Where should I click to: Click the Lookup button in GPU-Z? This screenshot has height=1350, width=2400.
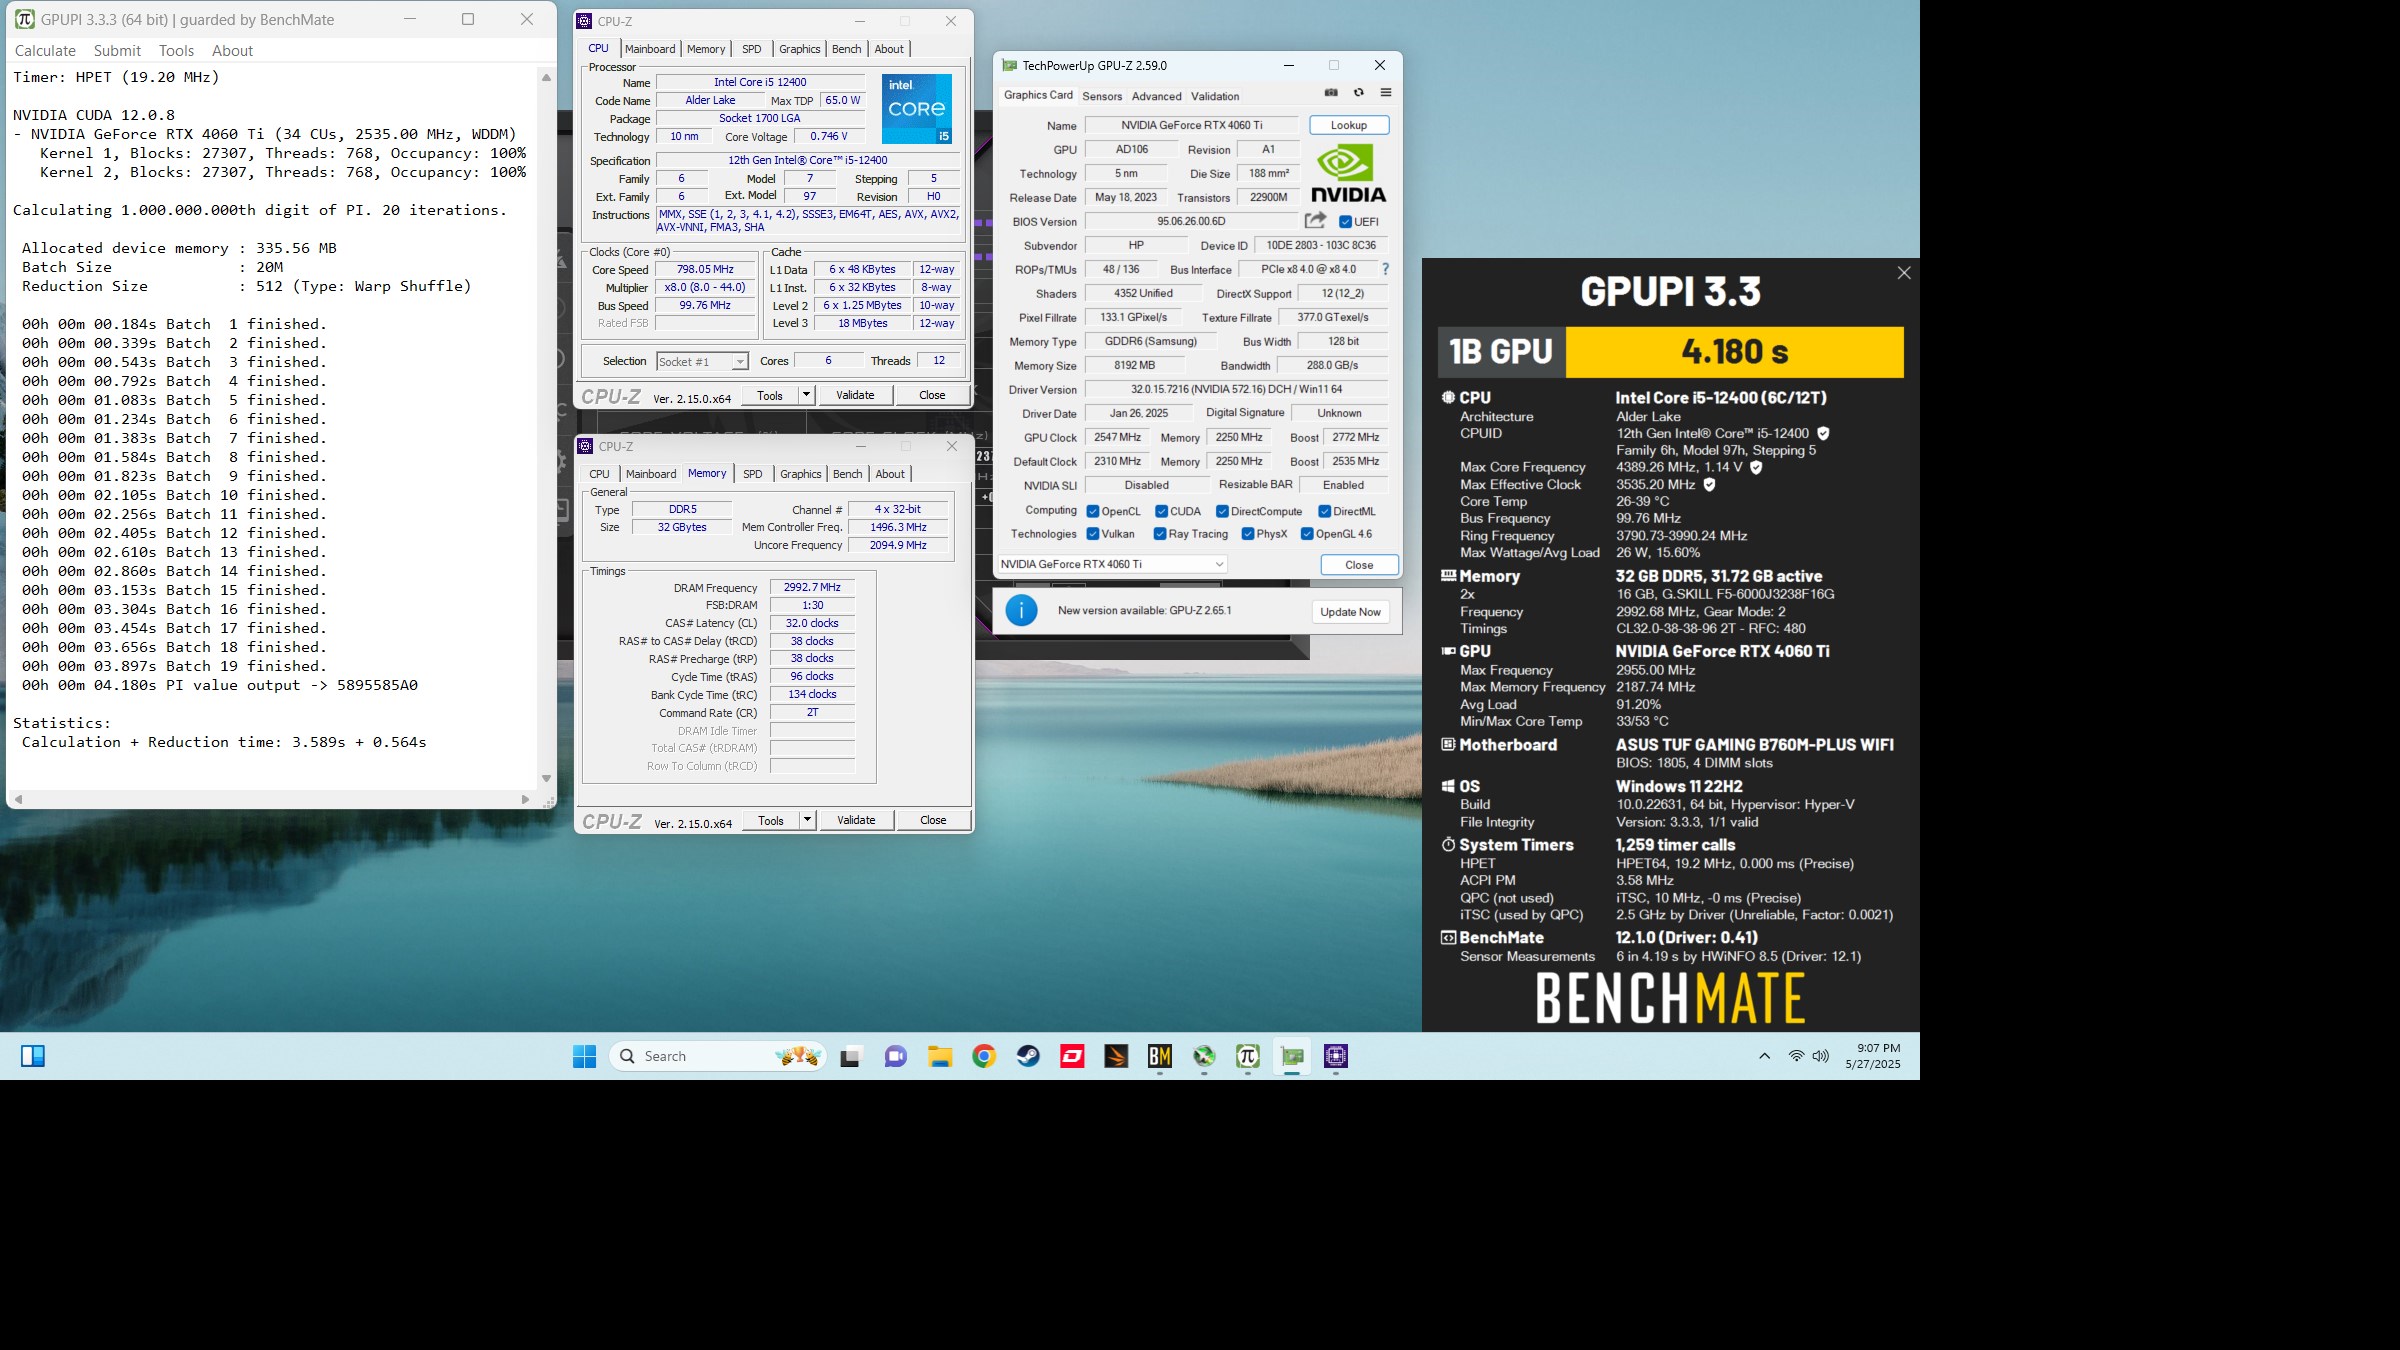click(1348, 125)
